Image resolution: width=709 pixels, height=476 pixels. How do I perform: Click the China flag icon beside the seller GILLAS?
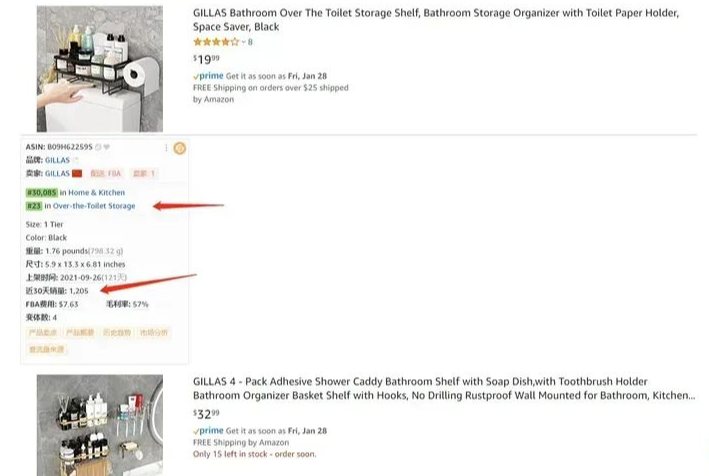click(77, 173)
